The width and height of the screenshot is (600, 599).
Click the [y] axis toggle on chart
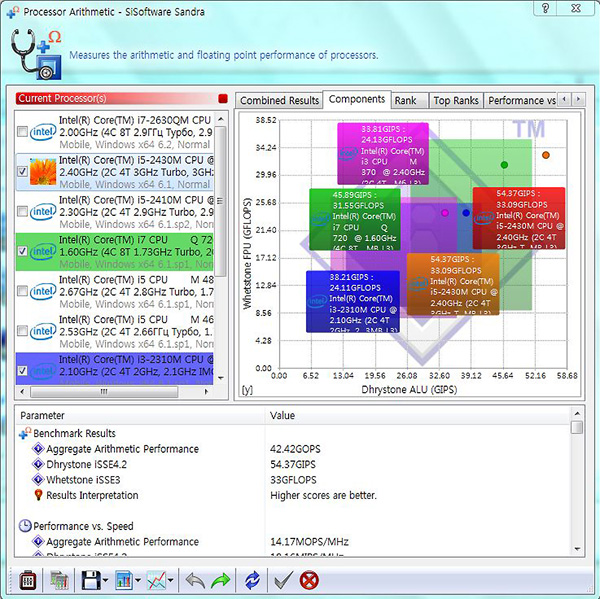[x=247, y=390]
